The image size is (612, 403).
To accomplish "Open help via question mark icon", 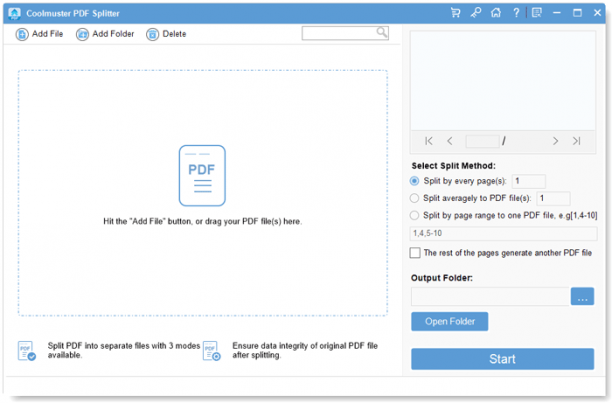I will coord(516,13).
